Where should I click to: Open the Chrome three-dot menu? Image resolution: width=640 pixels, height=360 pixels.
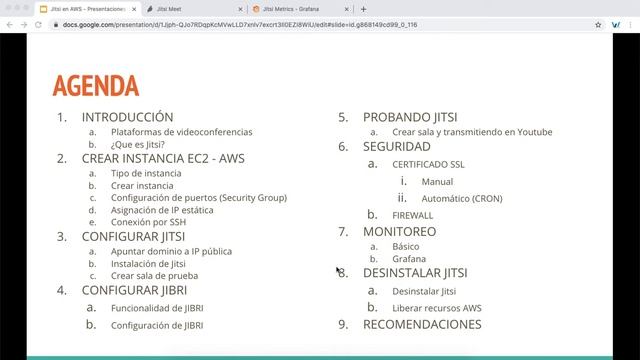pos(631,25)
